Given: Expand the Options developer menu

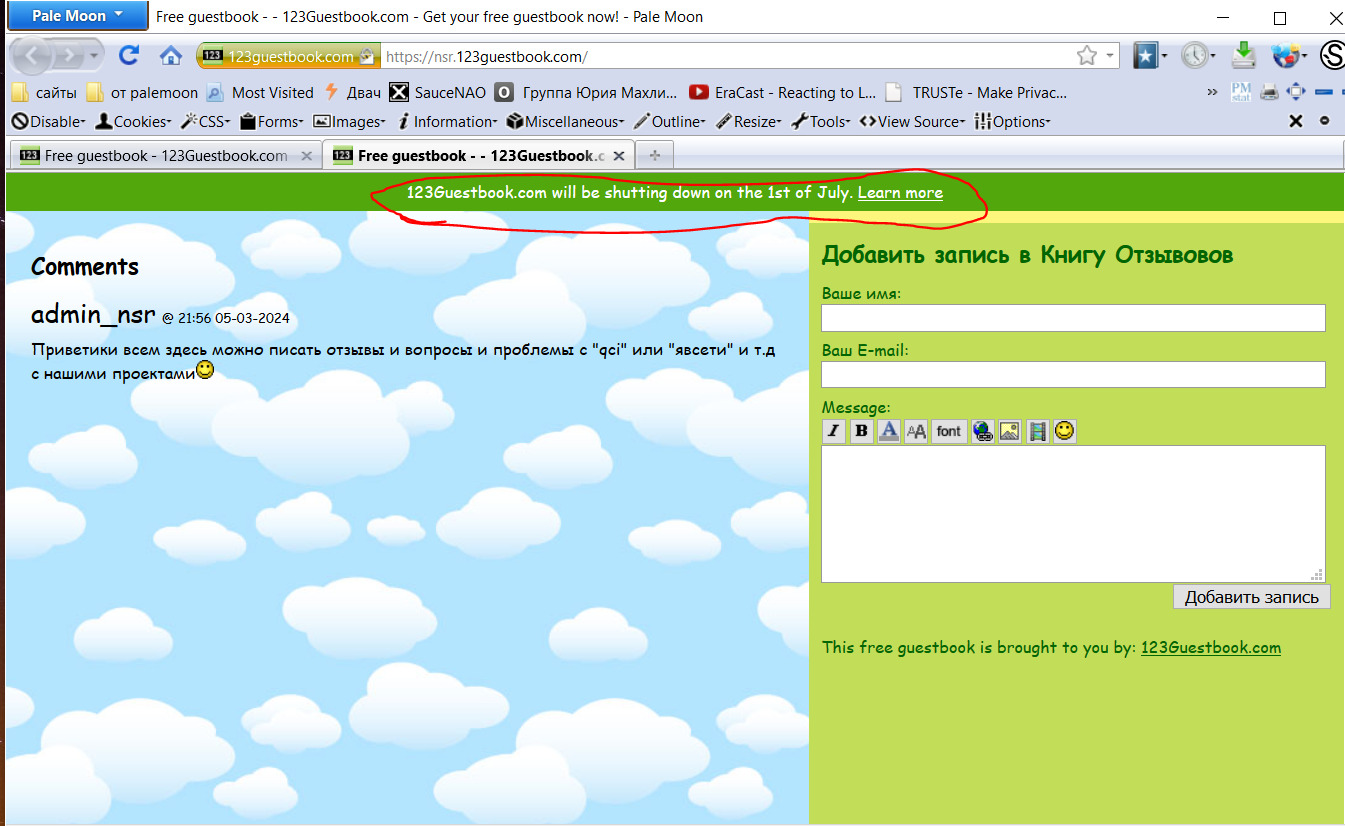Looking at the screenshot, I should point(1012,121).
